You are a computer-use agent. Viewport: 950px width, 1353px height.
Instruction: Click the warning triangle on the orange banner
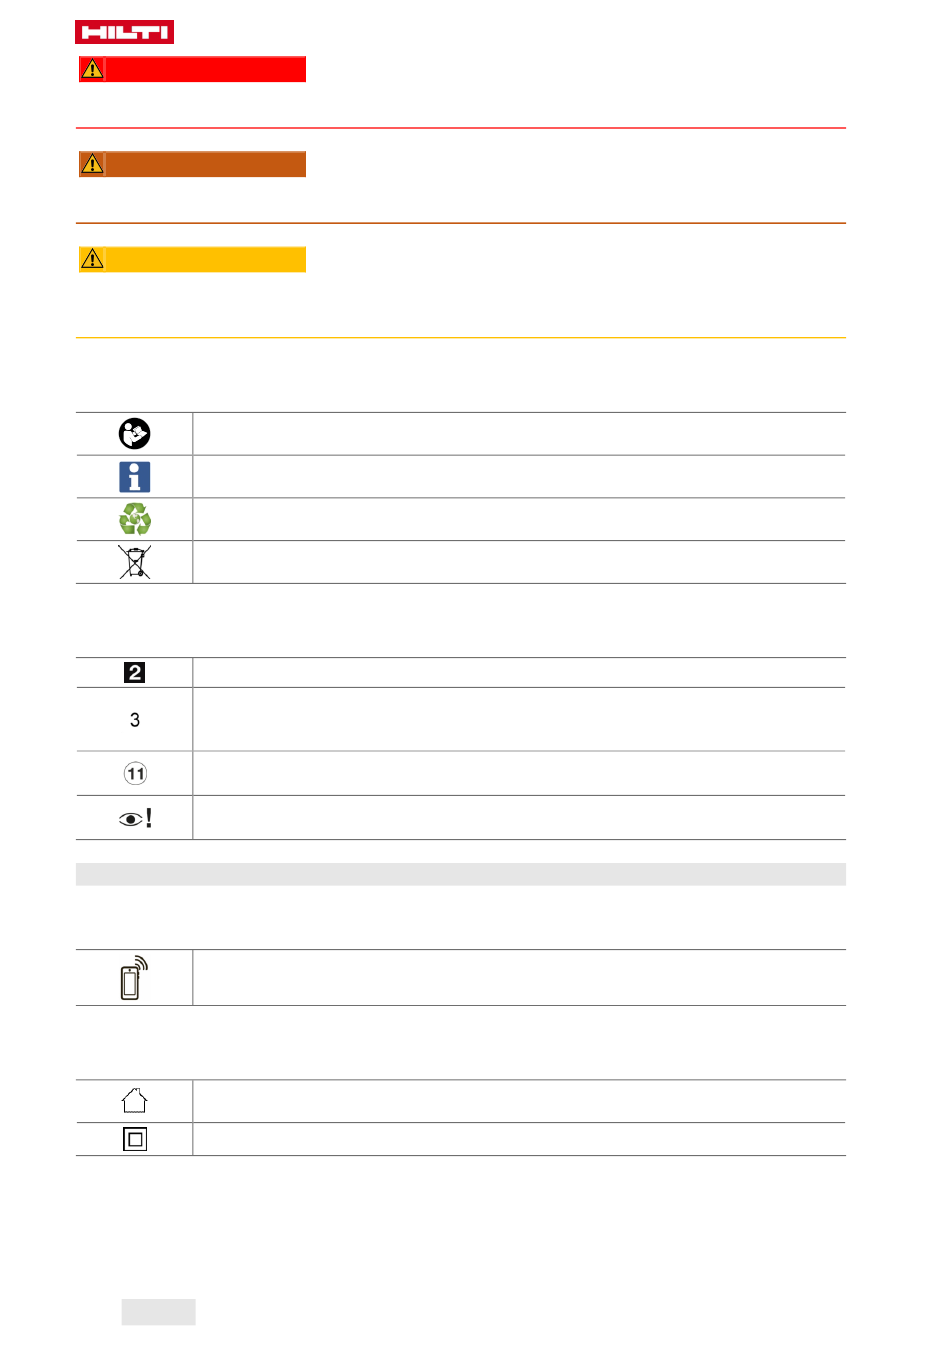point(92,164)
